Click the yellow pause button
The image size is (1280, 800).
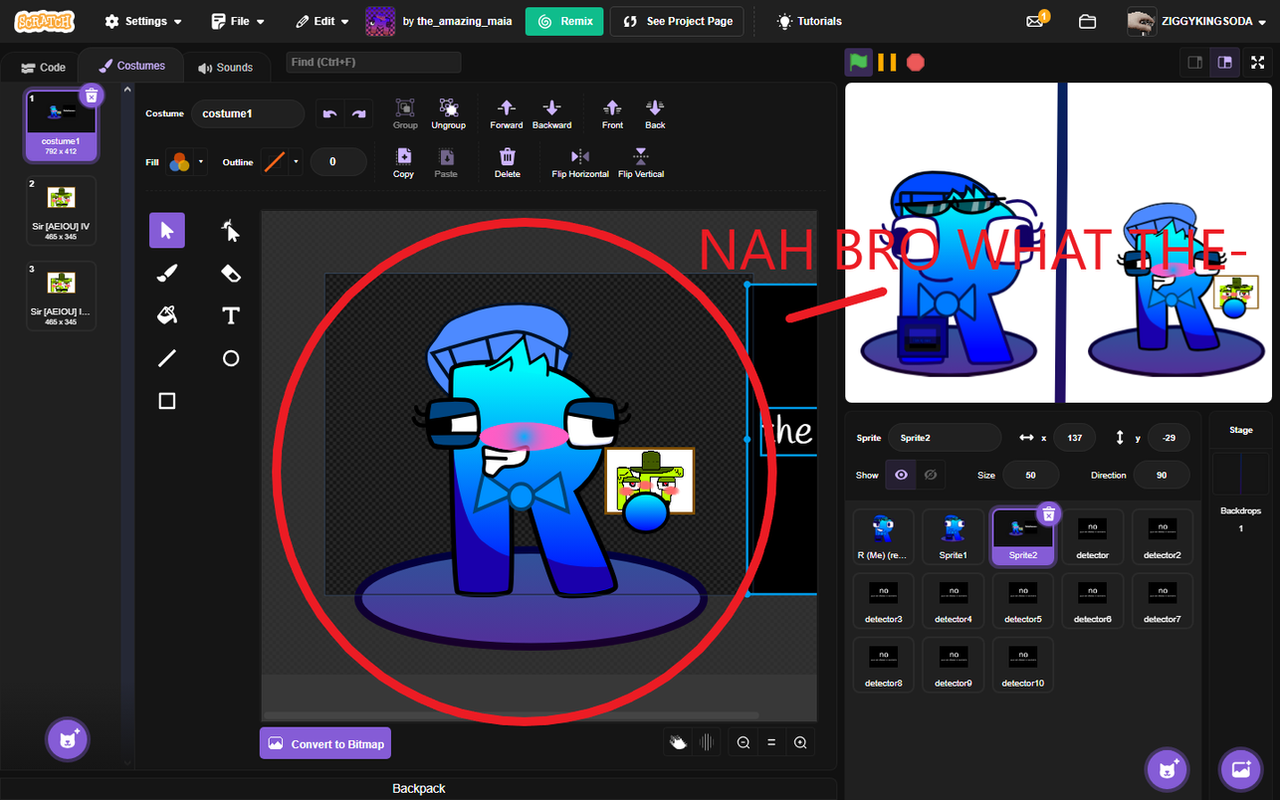point(887,62)
